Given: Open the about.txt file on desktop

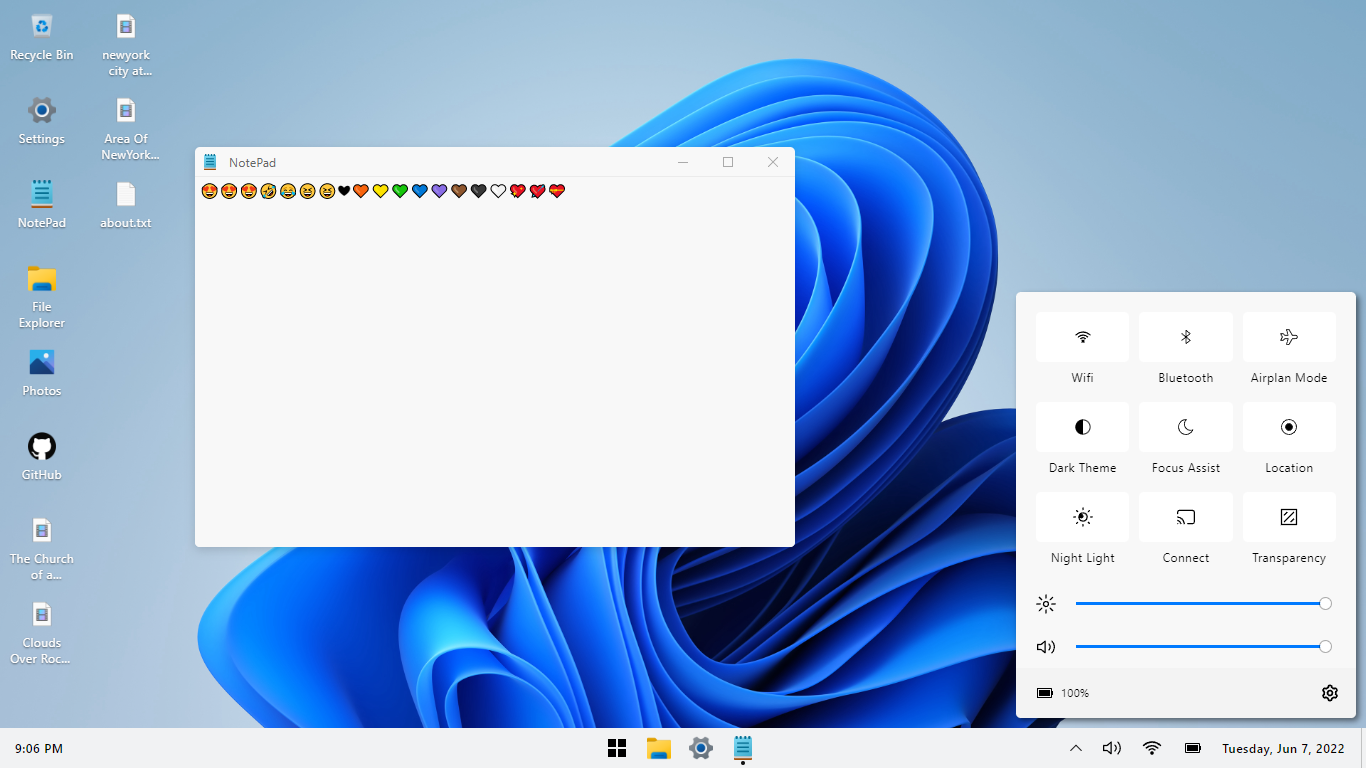Looking at the screenshot, I should [125, 195].
